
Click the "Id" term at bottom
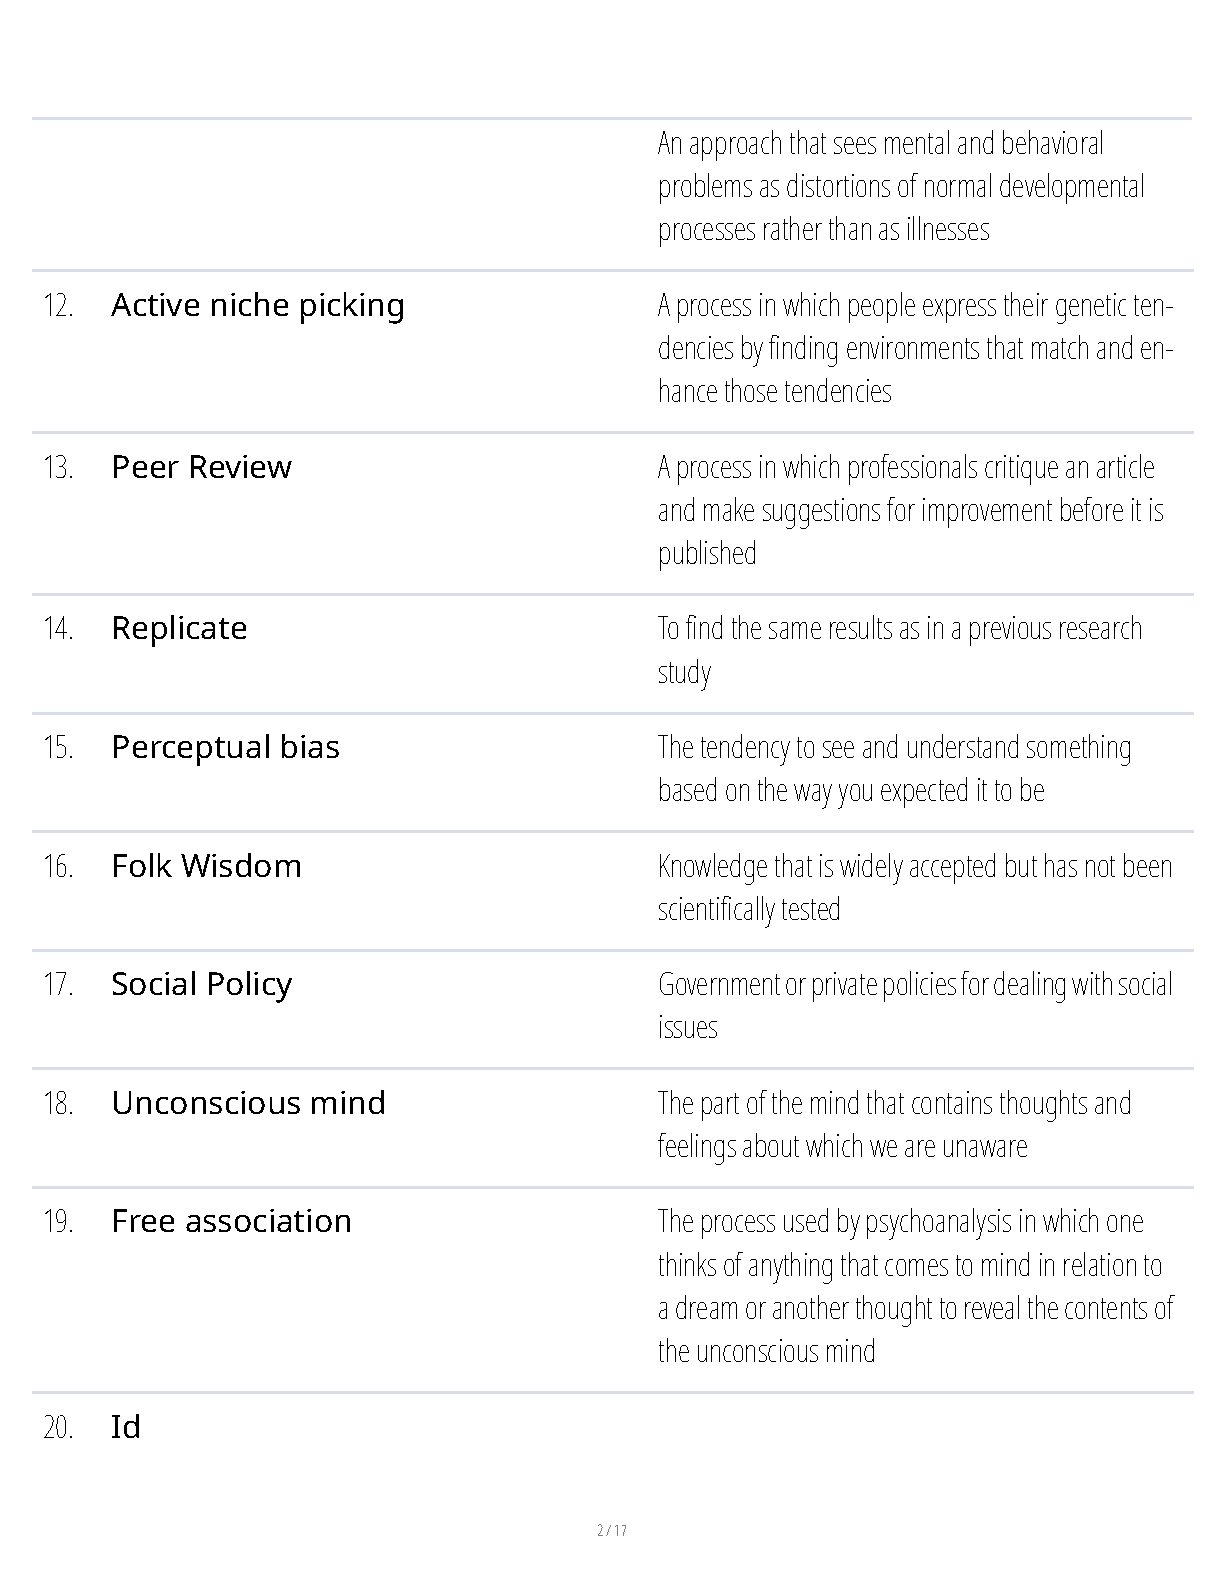coord(125,1427)
